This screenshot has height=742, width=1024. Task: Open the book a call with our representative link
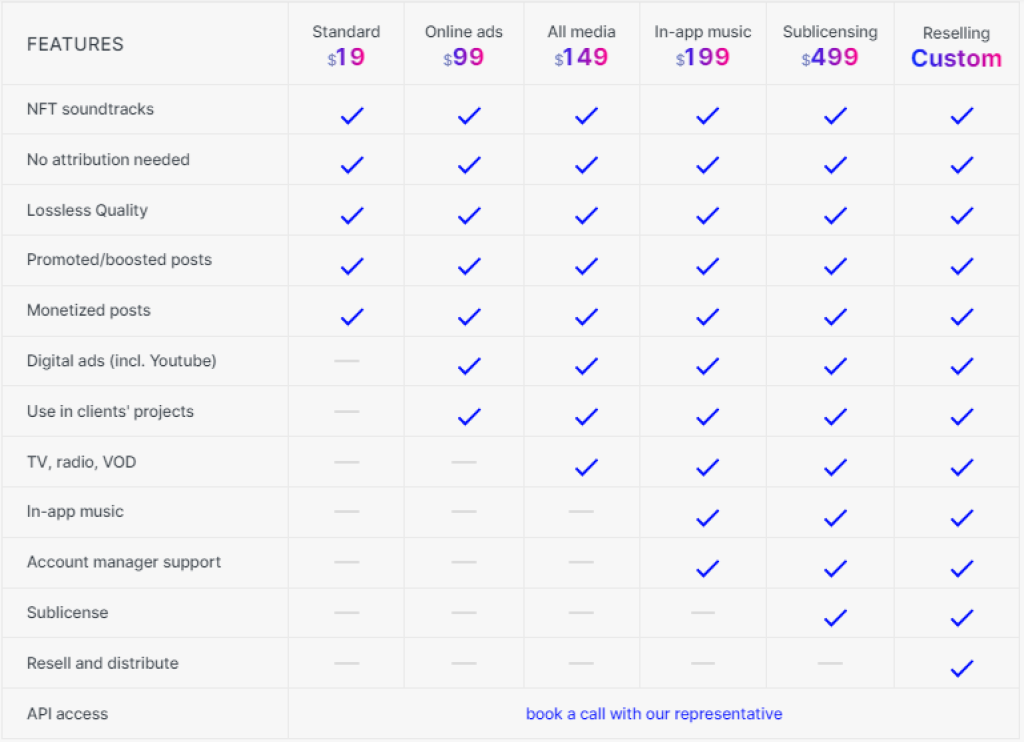point(653,713)
